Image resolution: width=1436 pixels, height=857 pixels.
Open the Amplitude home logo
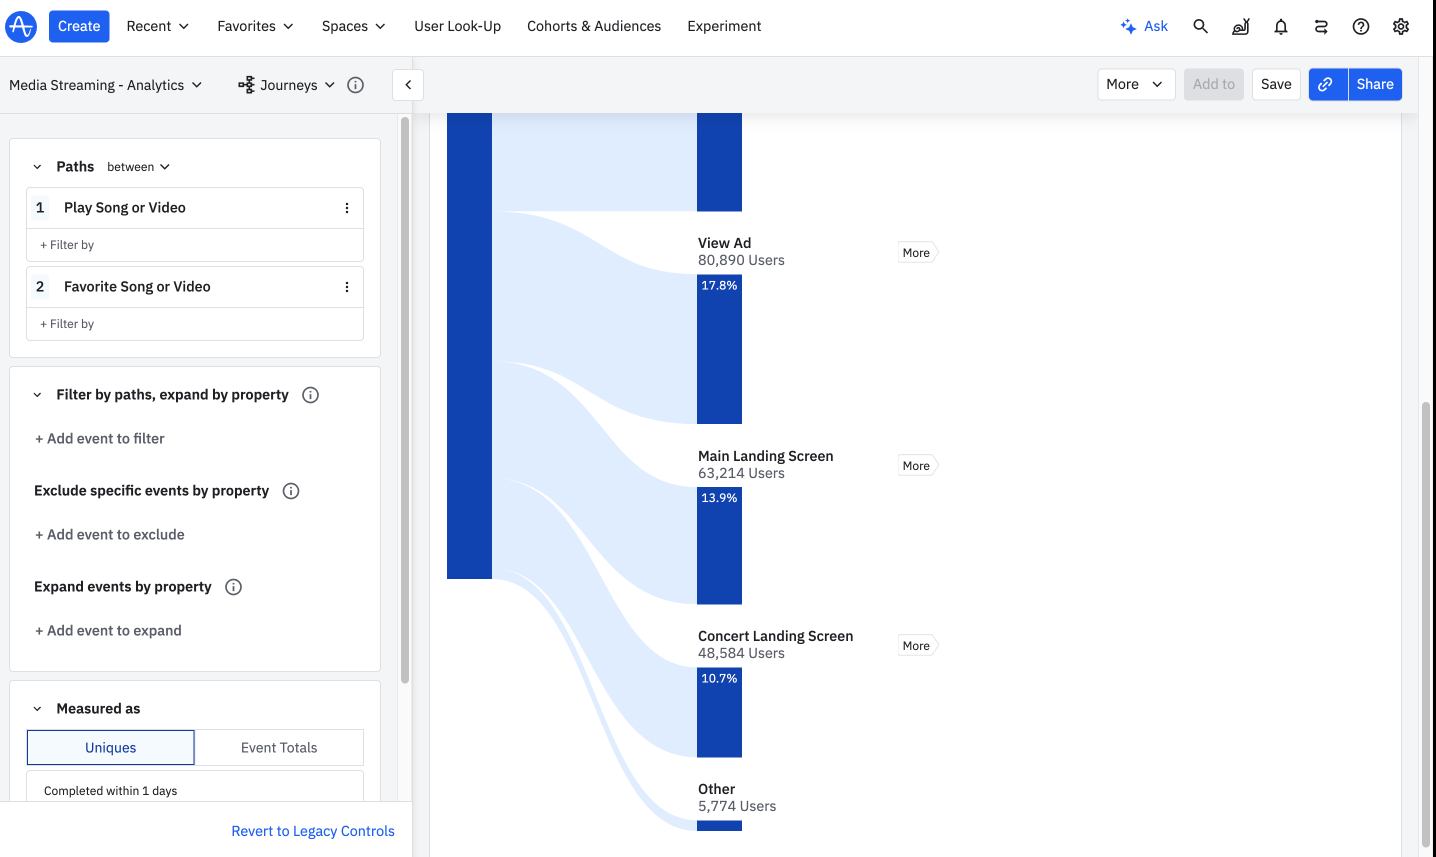[x=21, y=26]
